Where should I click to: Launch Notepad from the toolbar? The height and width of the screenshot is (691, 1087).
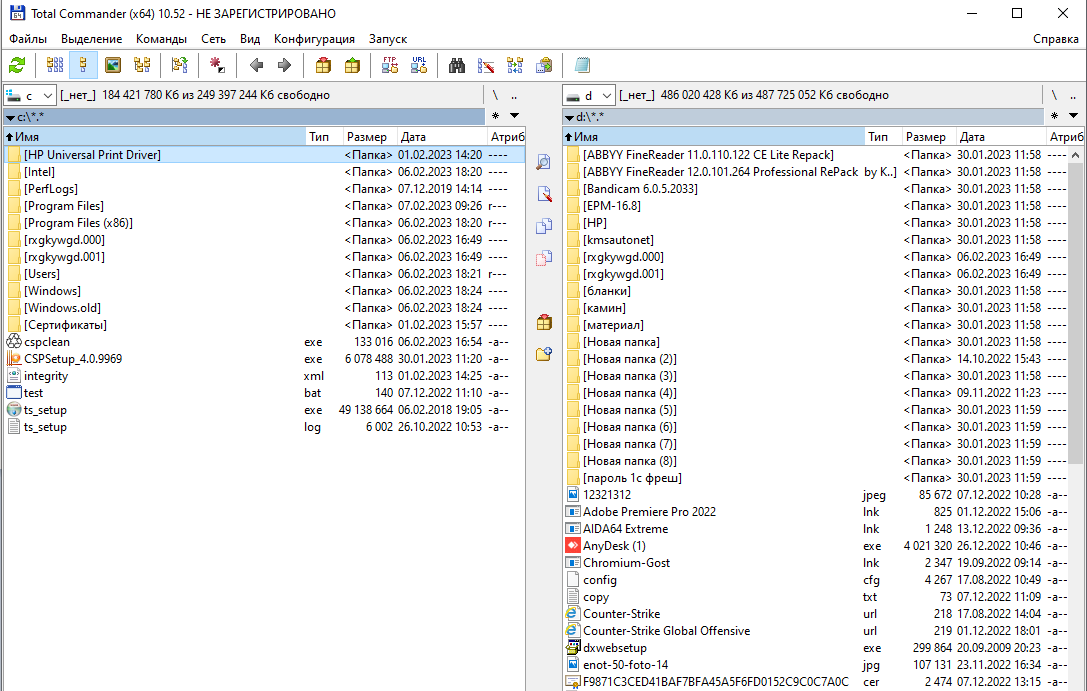(x=582, y=65)
